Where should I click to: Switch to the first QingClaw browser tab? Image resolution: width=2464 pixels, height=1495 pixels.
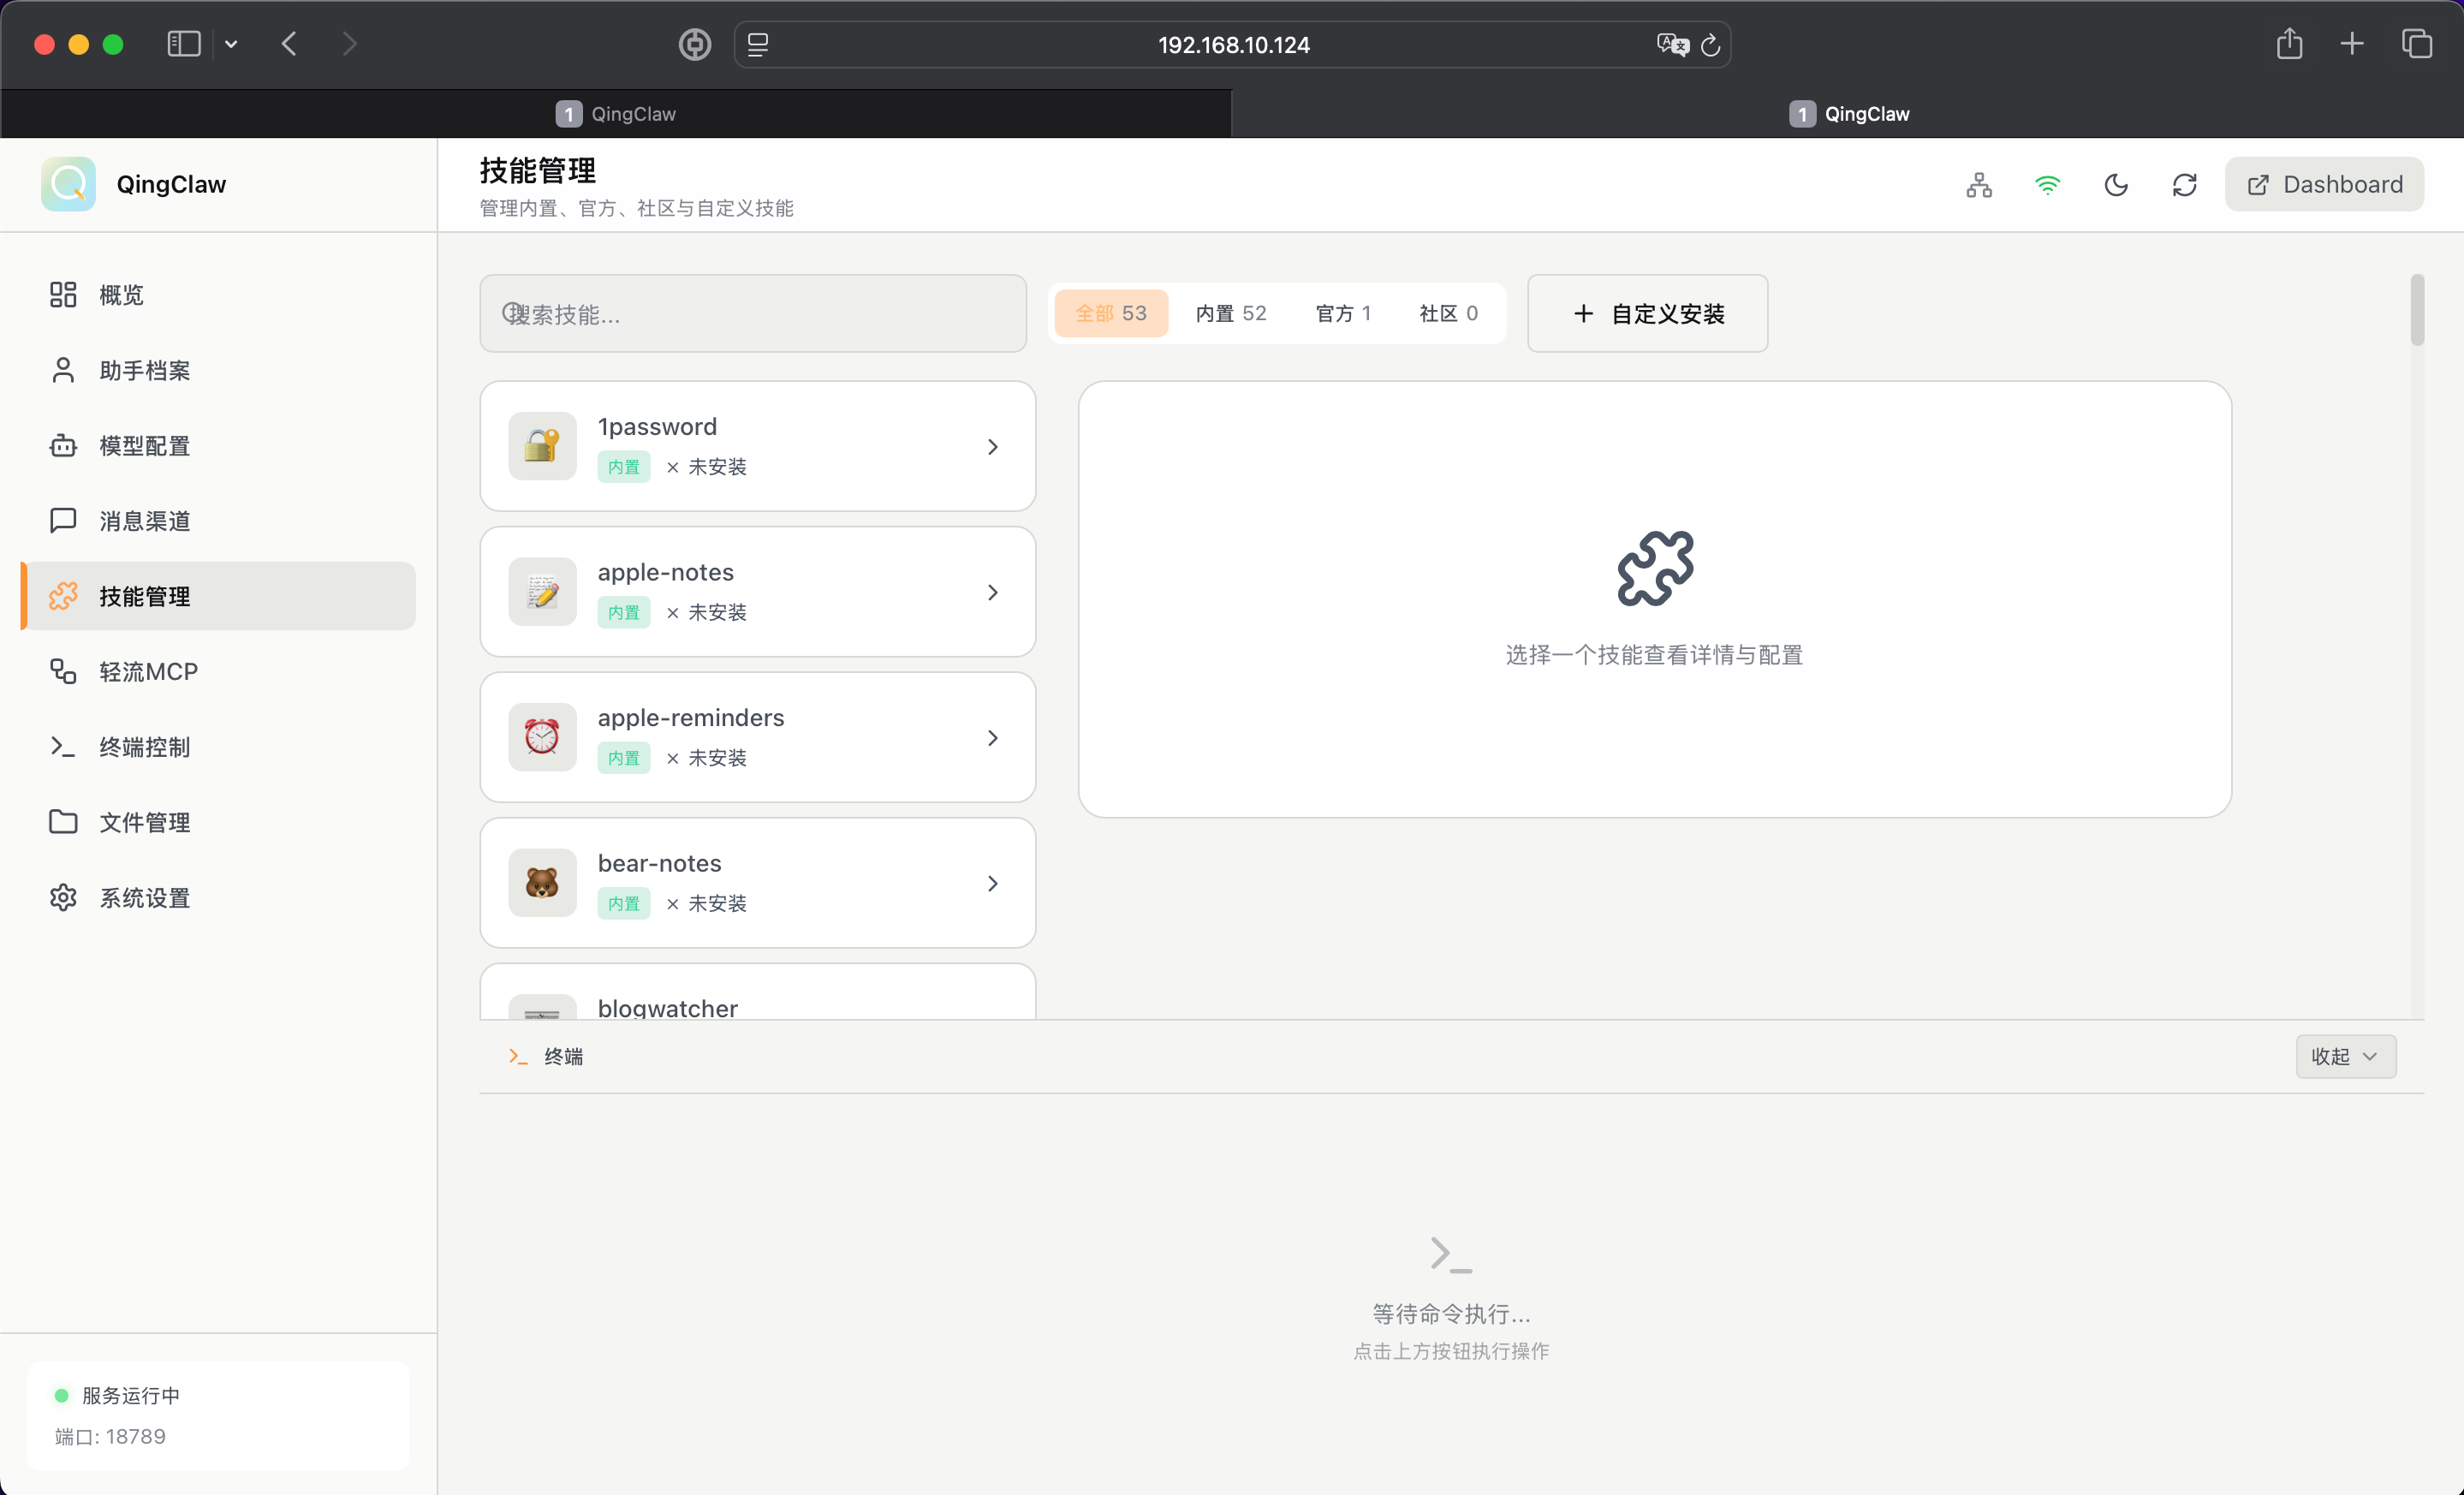(x=616, y=114)
